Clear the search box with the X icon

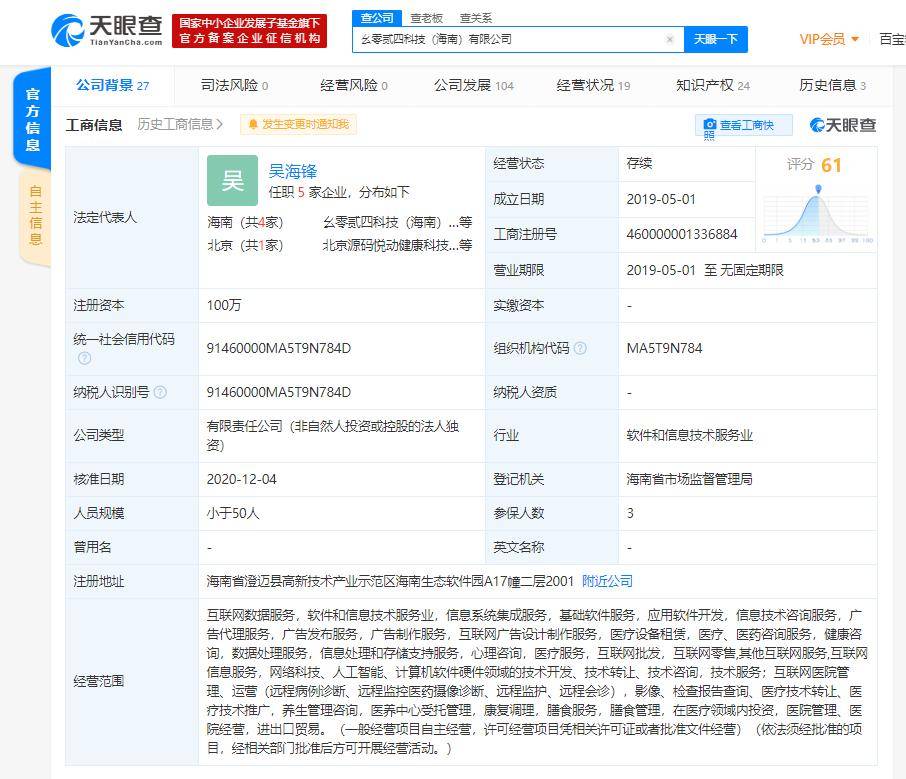tap(670, 39)
